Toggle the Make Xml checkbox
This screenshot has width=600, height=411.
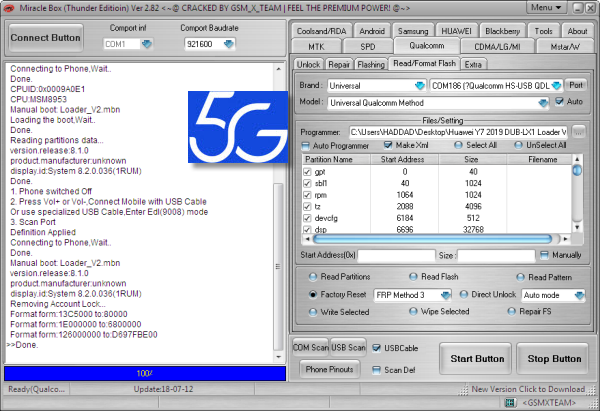[388, 145]
